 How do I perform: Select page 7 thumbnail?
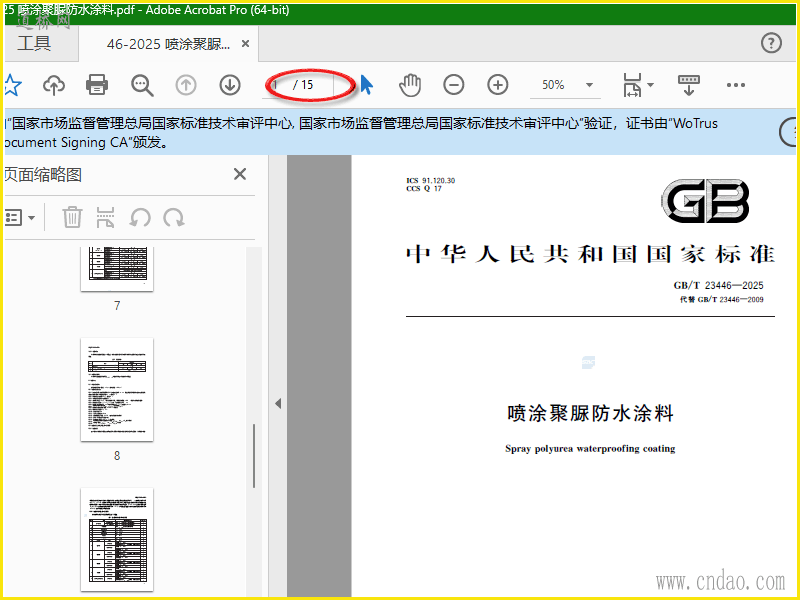[117, 269]
